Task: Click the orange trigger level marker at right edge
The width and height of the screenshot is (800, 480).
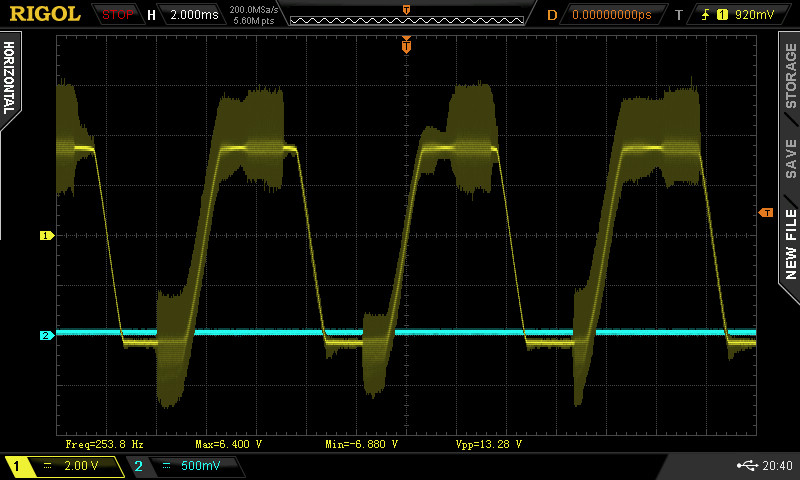Action: pyautogui.click(x=766, y=213)
